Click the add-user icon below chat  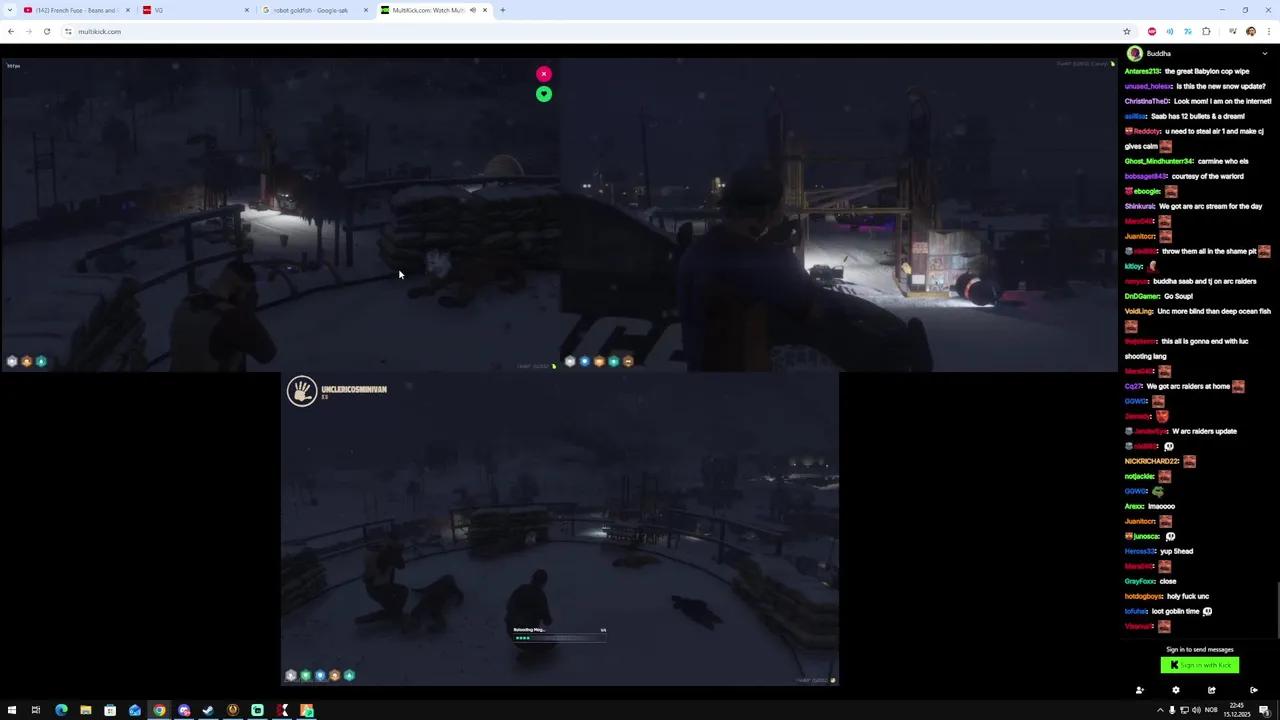click(1139, 690)
